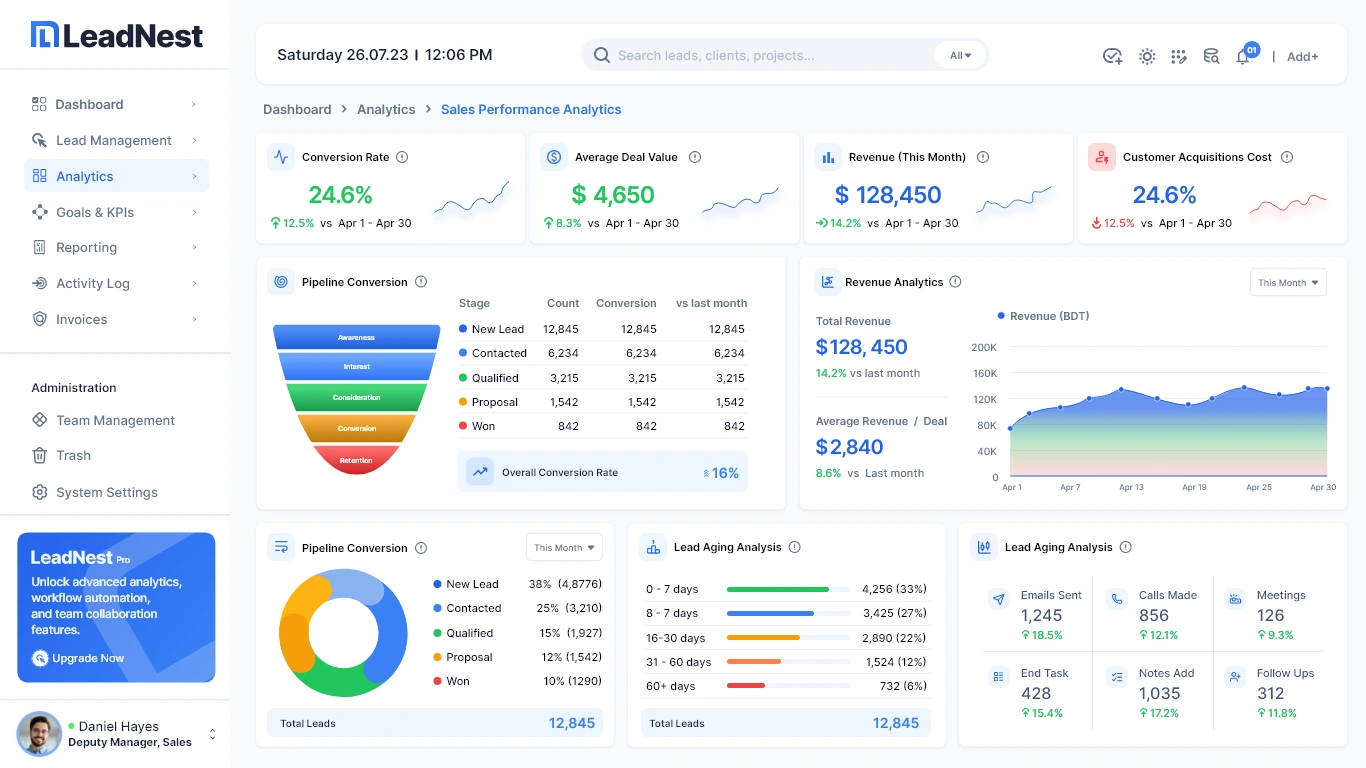Viewport: 1366px width, 768px height.
Task: Click the Customer Acquisitions Cost icon
Action: click(x=1102, y=157)
